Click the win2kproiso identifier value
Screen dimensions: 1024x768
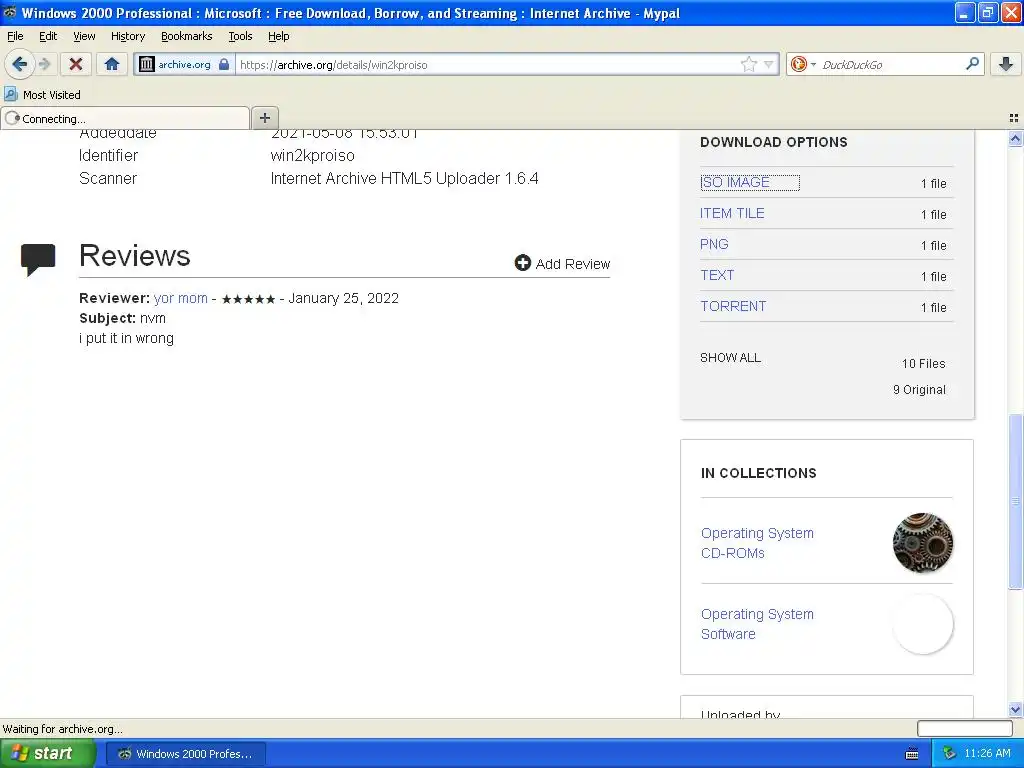(x=312, y=155)
